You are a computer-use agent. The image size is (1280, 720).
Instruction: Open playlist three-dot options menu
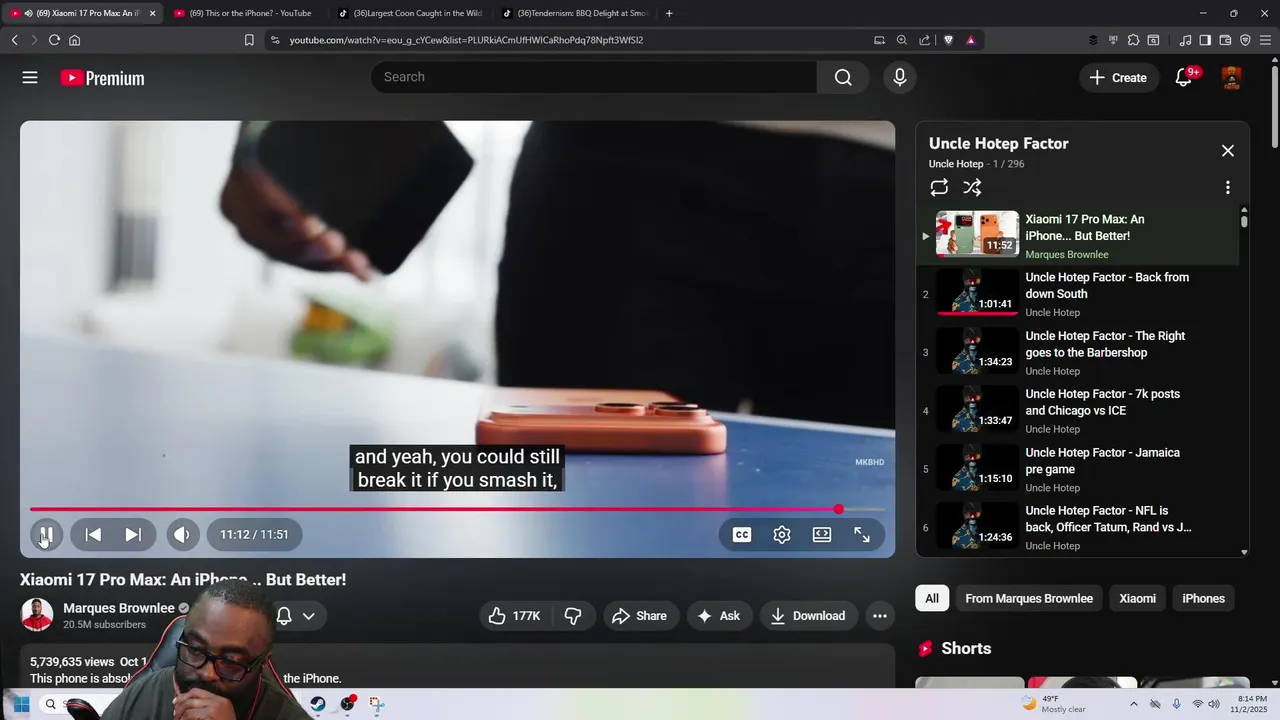tap(1228, 187)
